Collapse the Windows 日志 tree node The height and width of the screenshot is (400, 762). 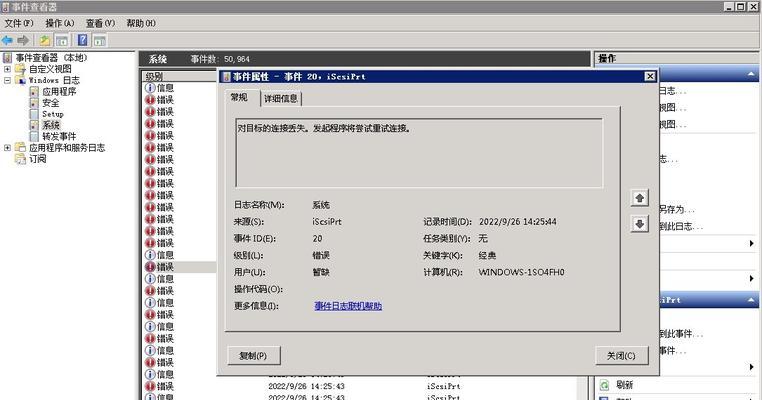pyautogui.click(x=7, y=80)
